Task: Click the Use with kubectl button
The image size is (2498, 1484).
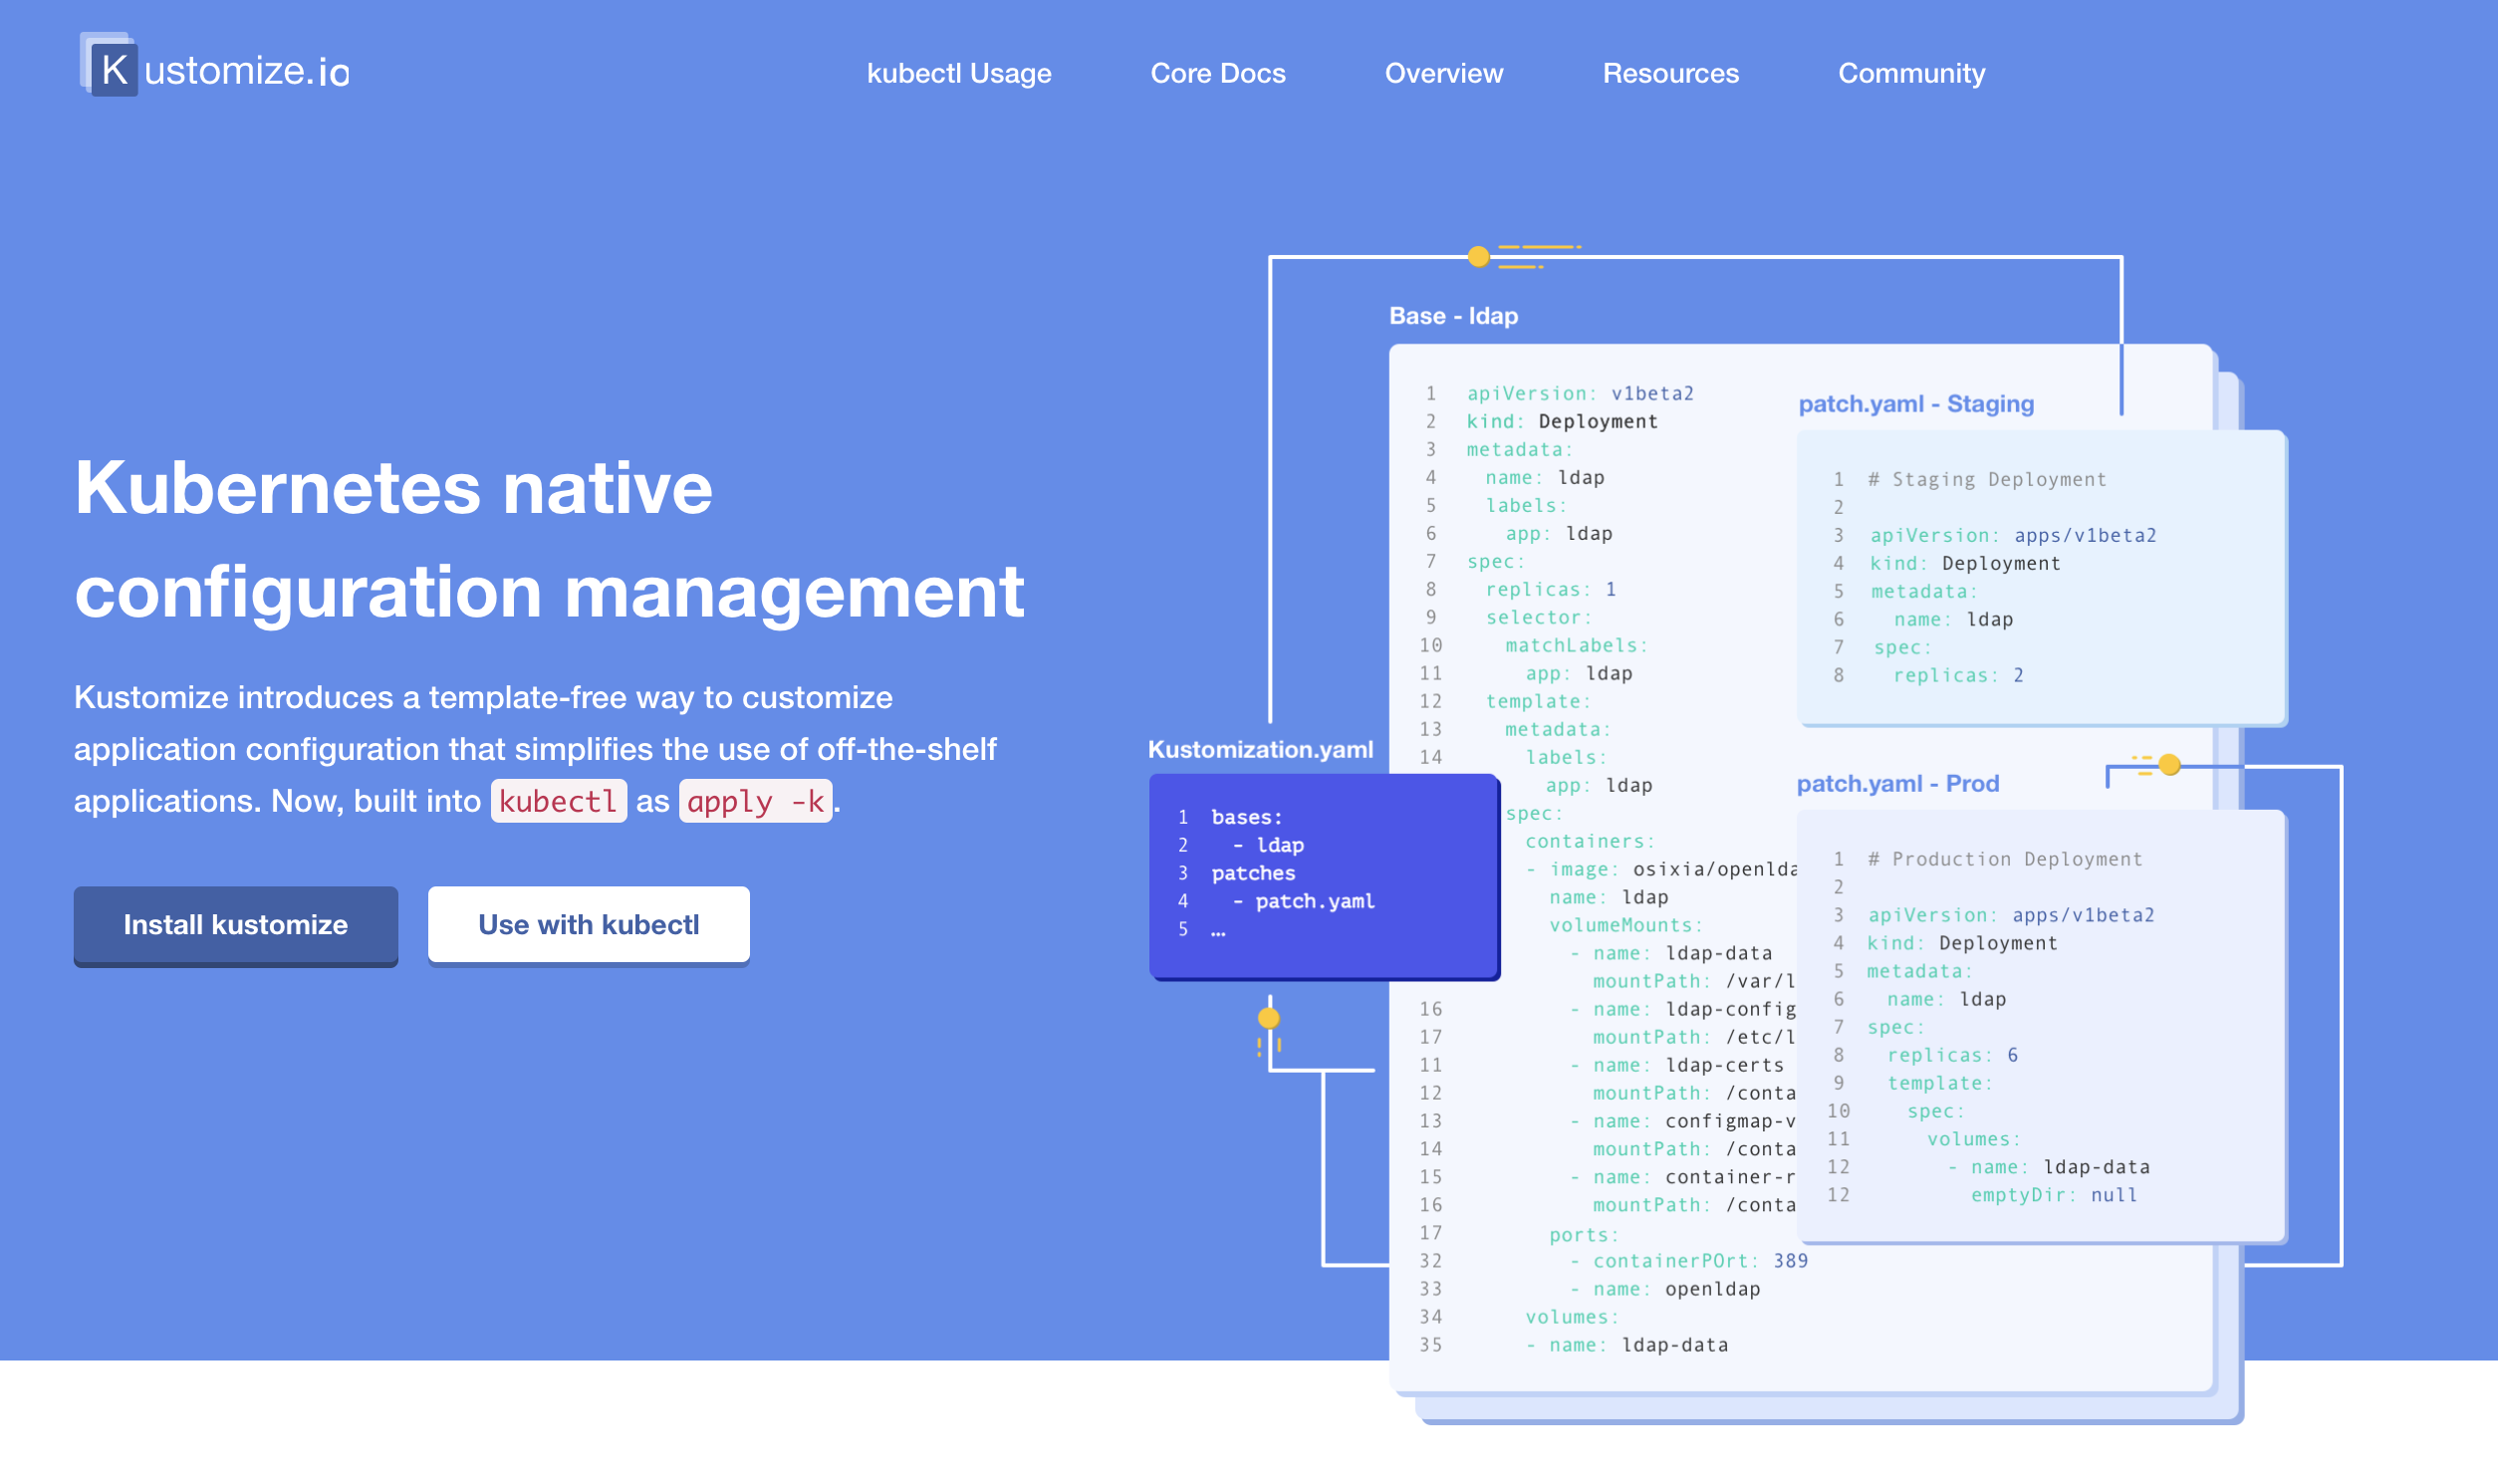Action: 588,925
